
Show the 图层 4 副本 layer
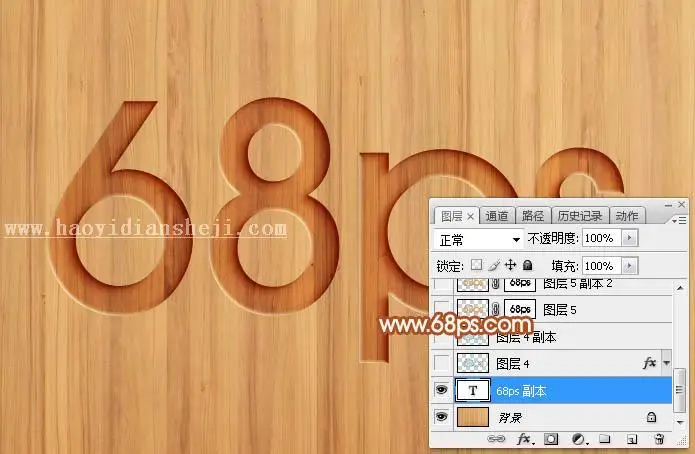[441, 338]
